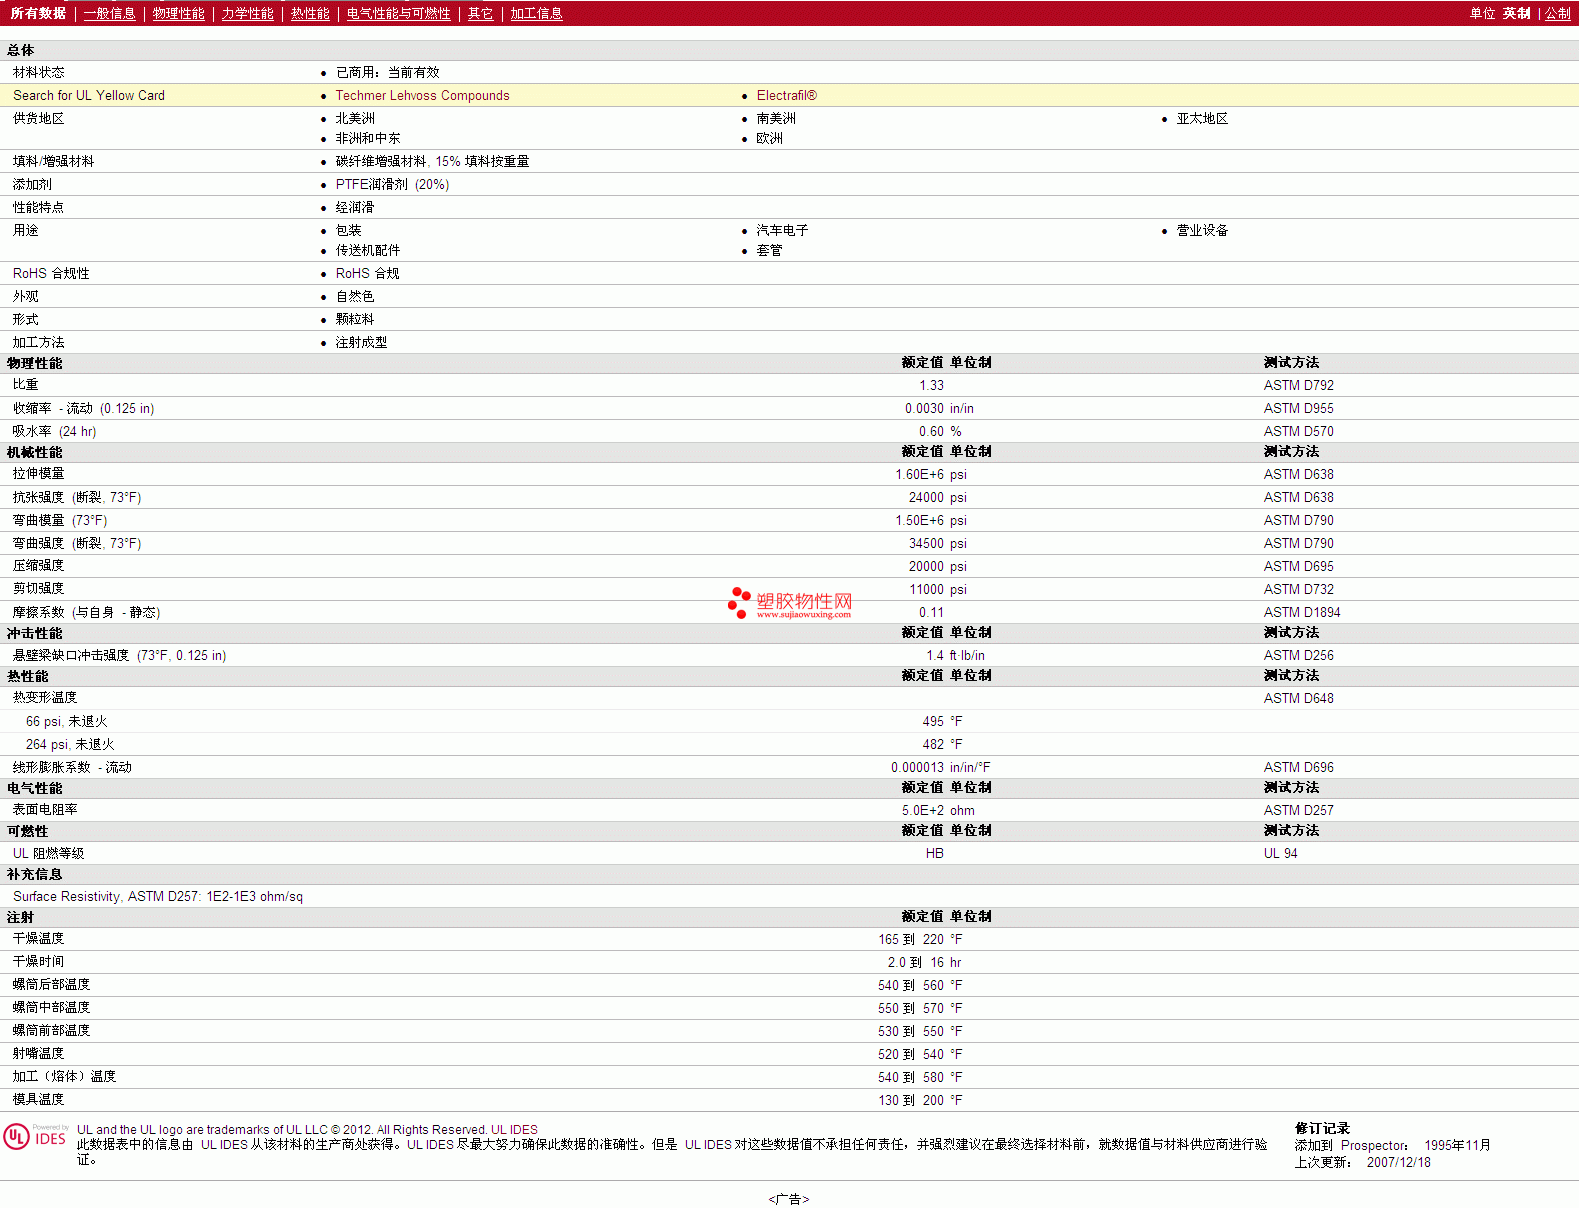Jump to the 热性能 tab
The width and height of the screenshot is (1579, 1208).
click(x=310, y=14)
